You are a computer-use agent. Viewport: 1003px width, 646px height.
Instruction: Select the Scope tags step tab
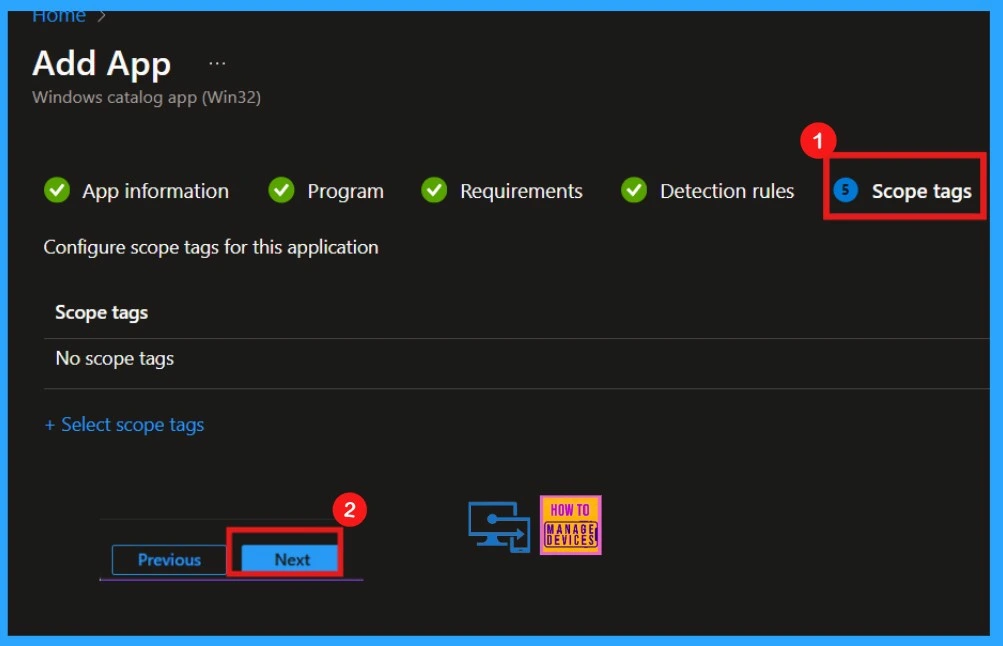921,191
